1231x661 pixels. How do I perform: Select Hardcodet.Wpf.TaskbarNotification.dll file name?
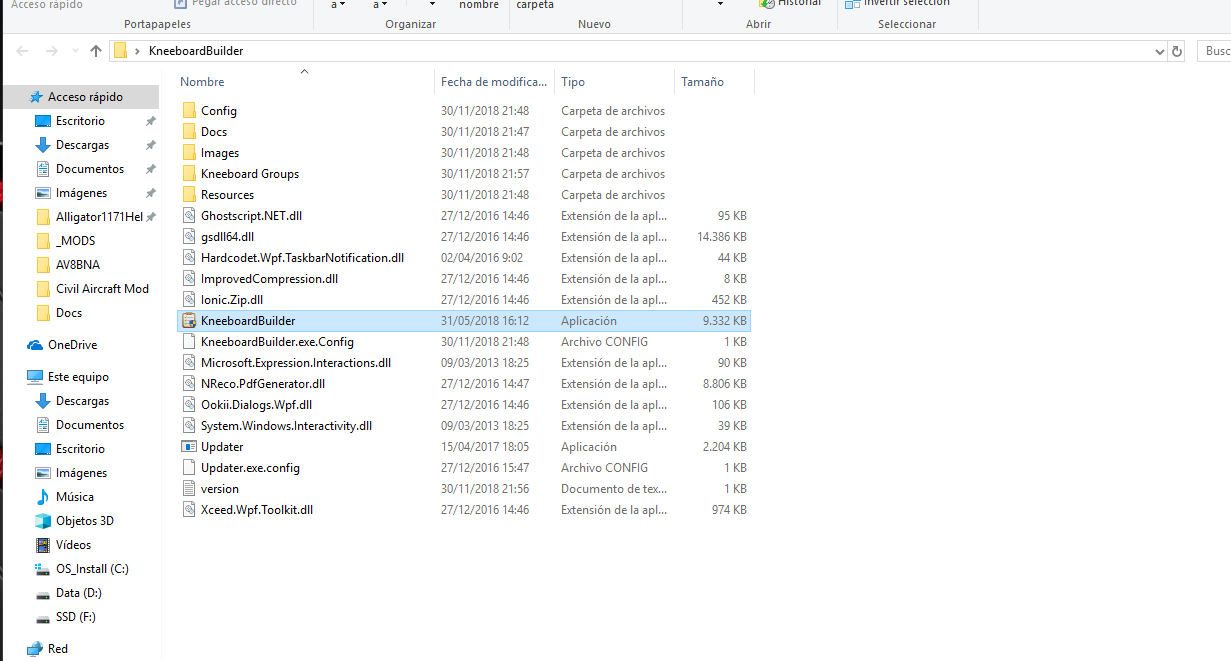302,258
